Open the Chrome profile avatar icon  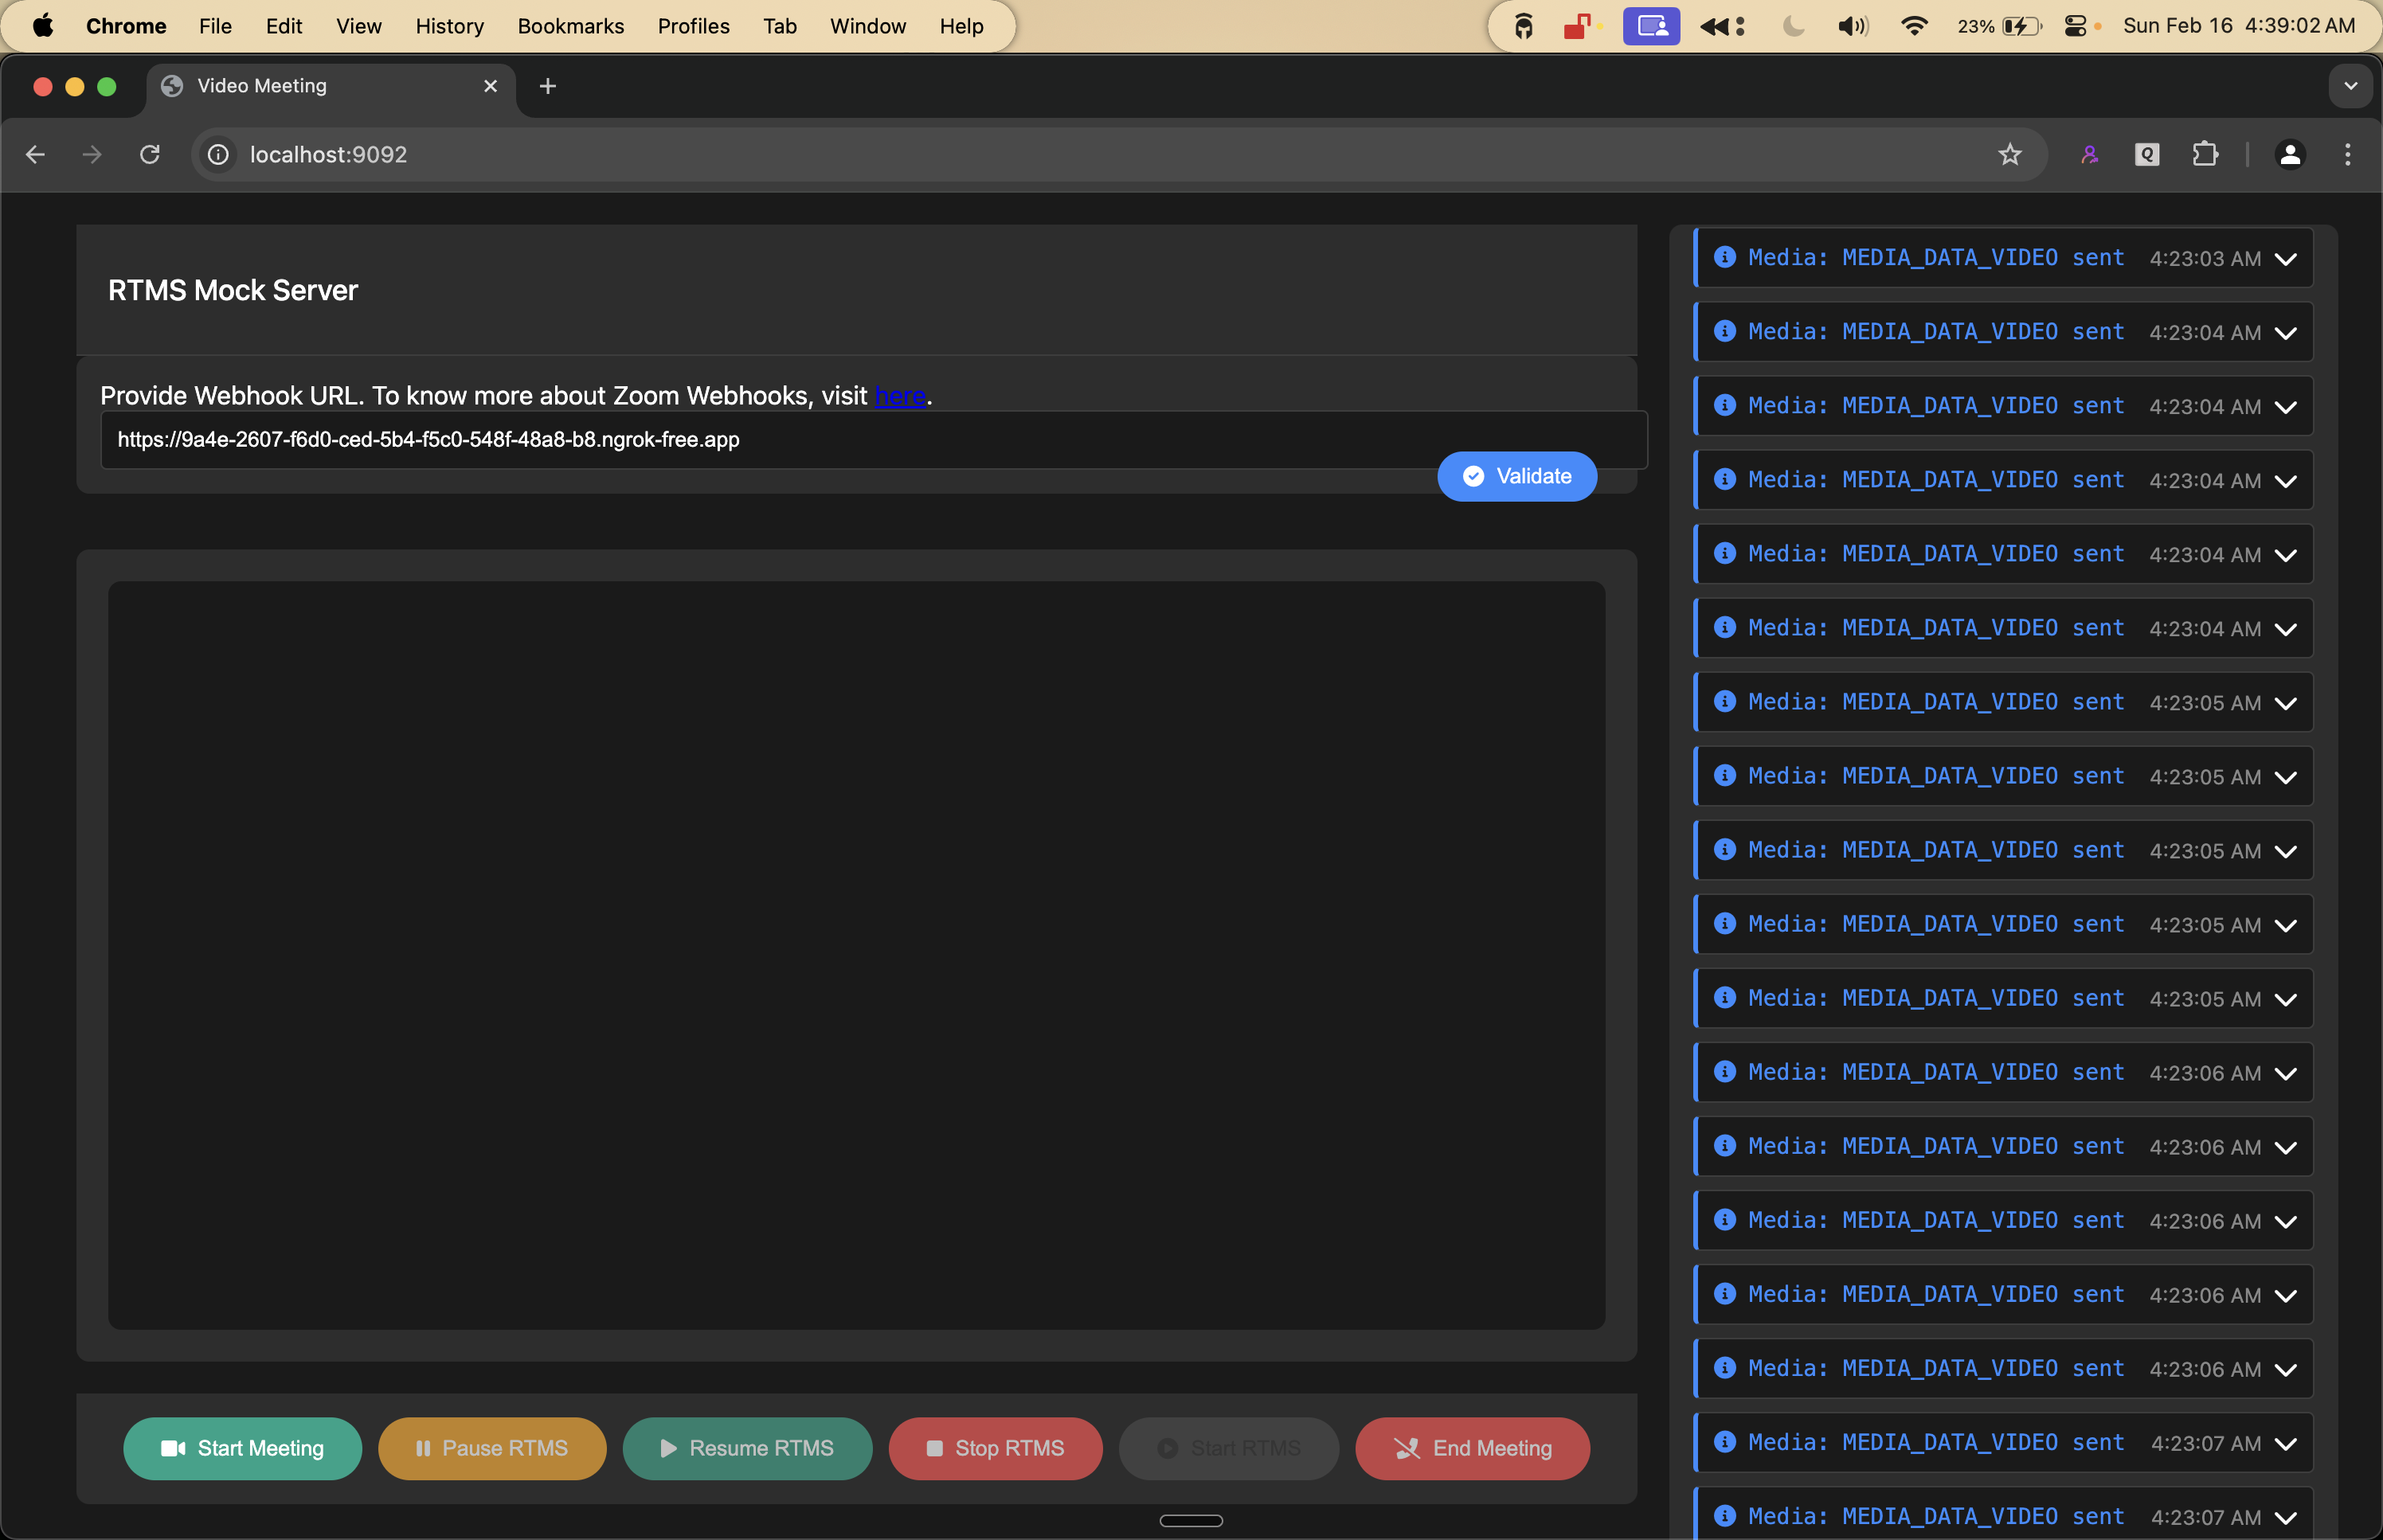point(2289,154)
